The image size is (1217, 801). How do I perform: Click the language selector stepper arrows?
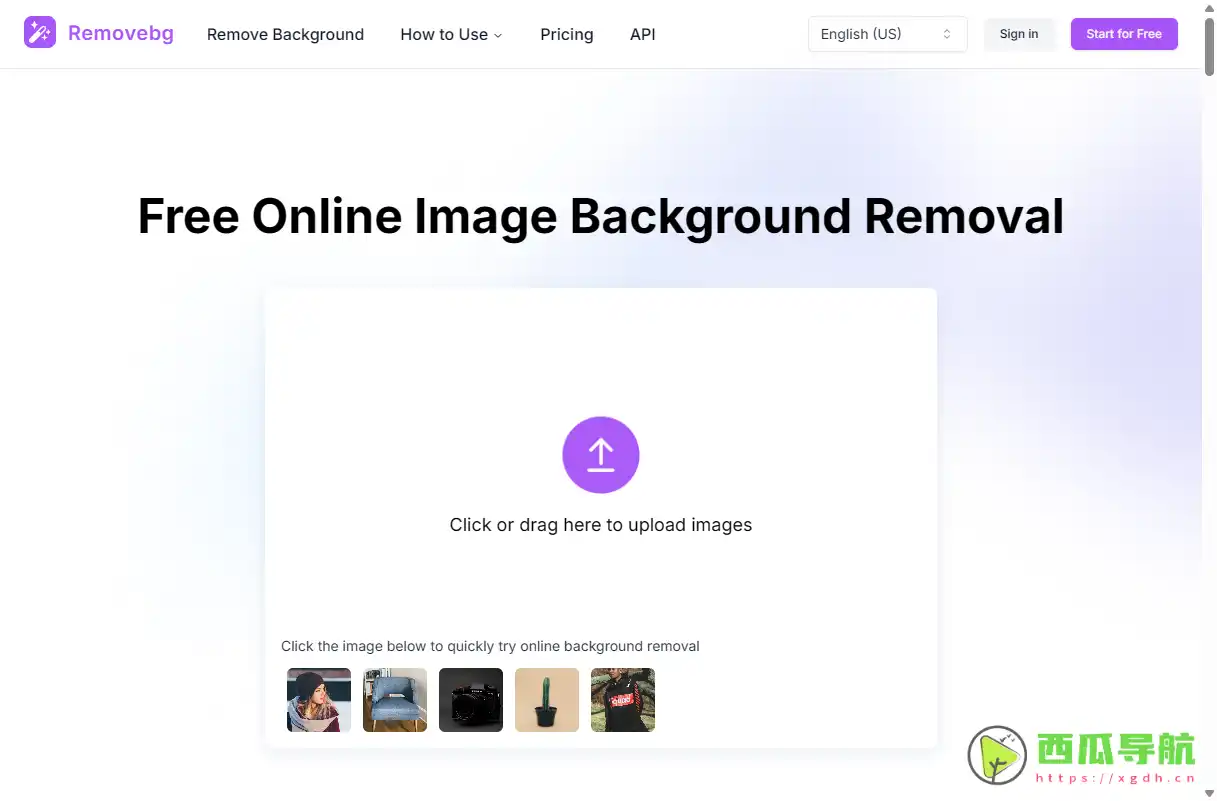(x=946, y=33)
